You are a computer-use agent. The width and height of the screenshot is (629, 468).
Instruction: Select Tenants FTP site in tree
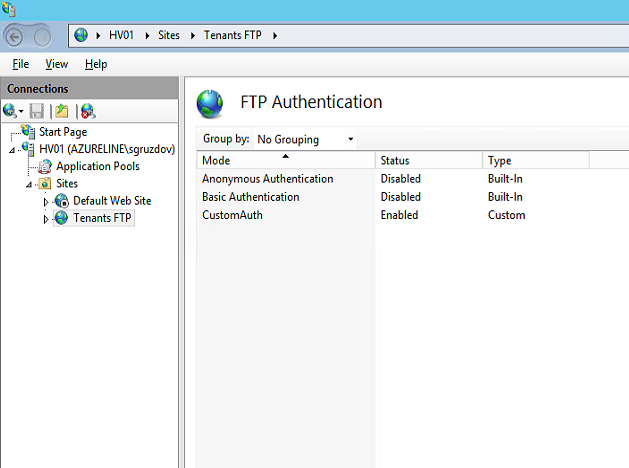pos(102,218)
